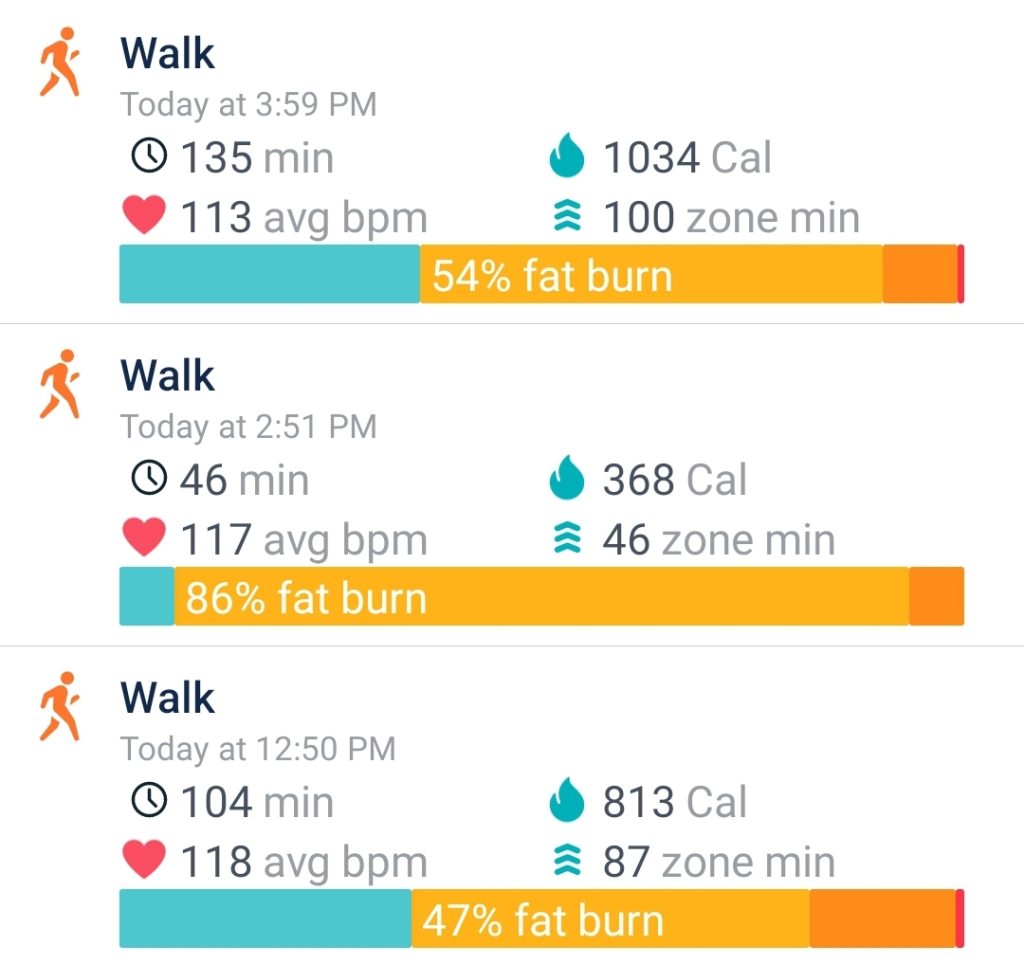Click the teal segment of the 47% fat burn bar

[260, 918]
